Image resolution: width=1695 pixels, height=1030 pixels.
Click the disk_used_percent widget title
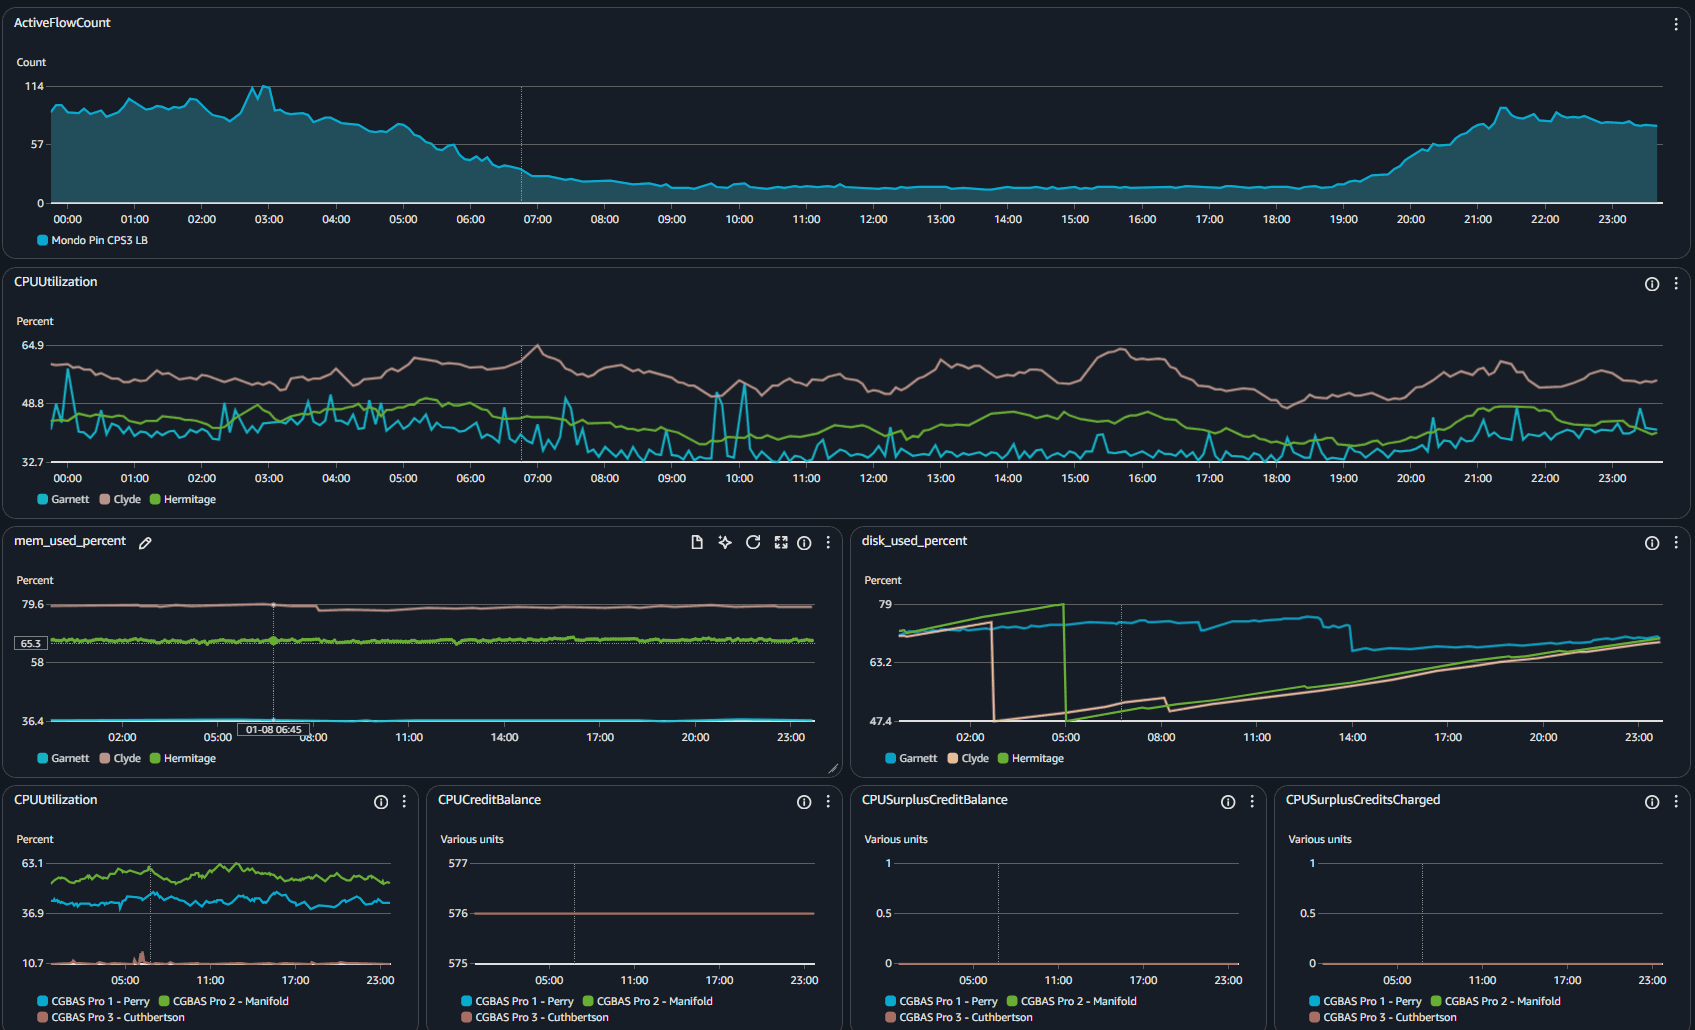[914, 541]
